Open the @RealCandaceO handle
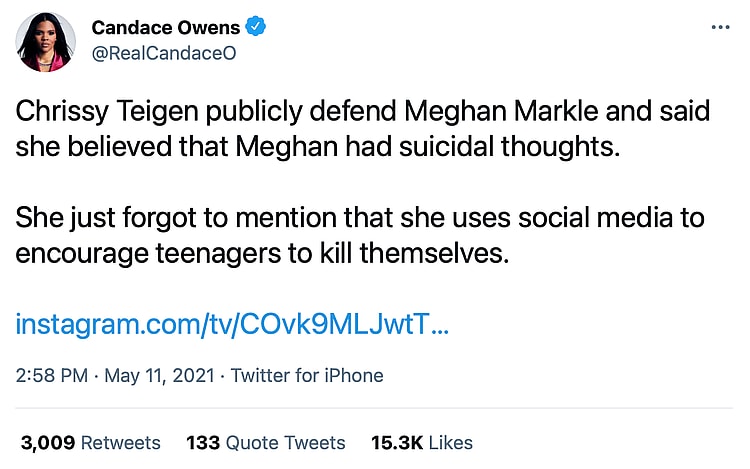The image size is (750, 469). pyautogui.click(x=163, y=54)
